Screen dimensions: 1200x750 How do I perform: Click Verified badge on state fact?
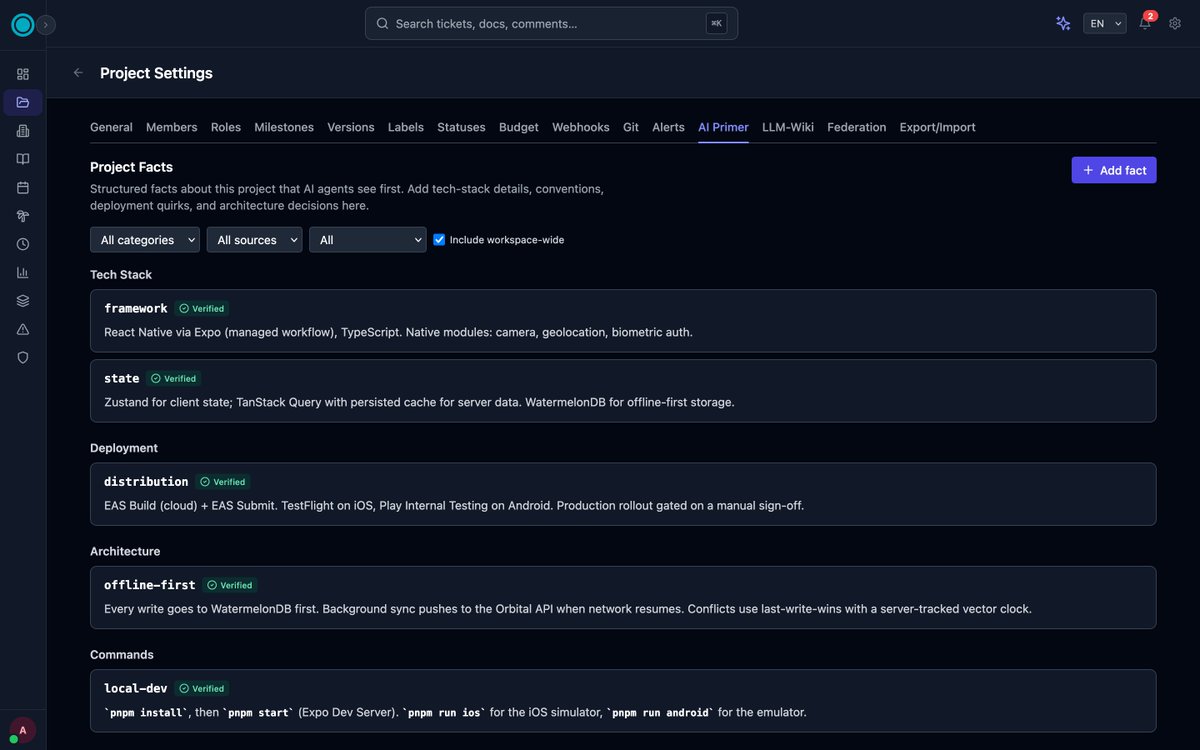[x=174, y=379]
